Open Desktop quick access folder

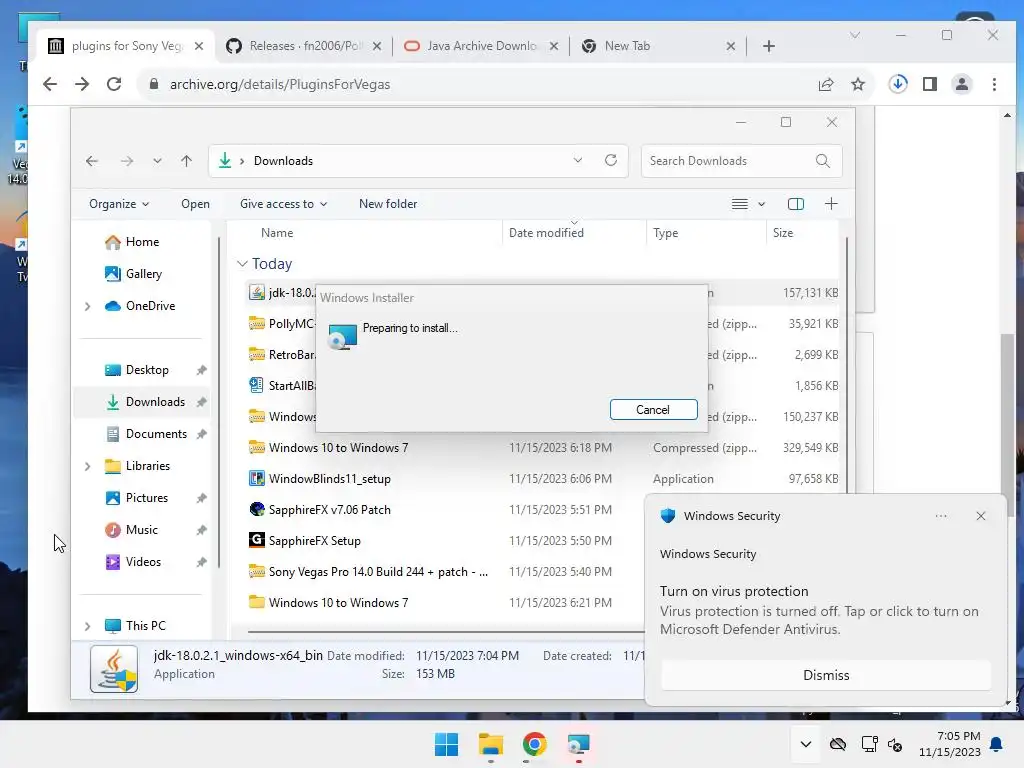pos(147,370)
